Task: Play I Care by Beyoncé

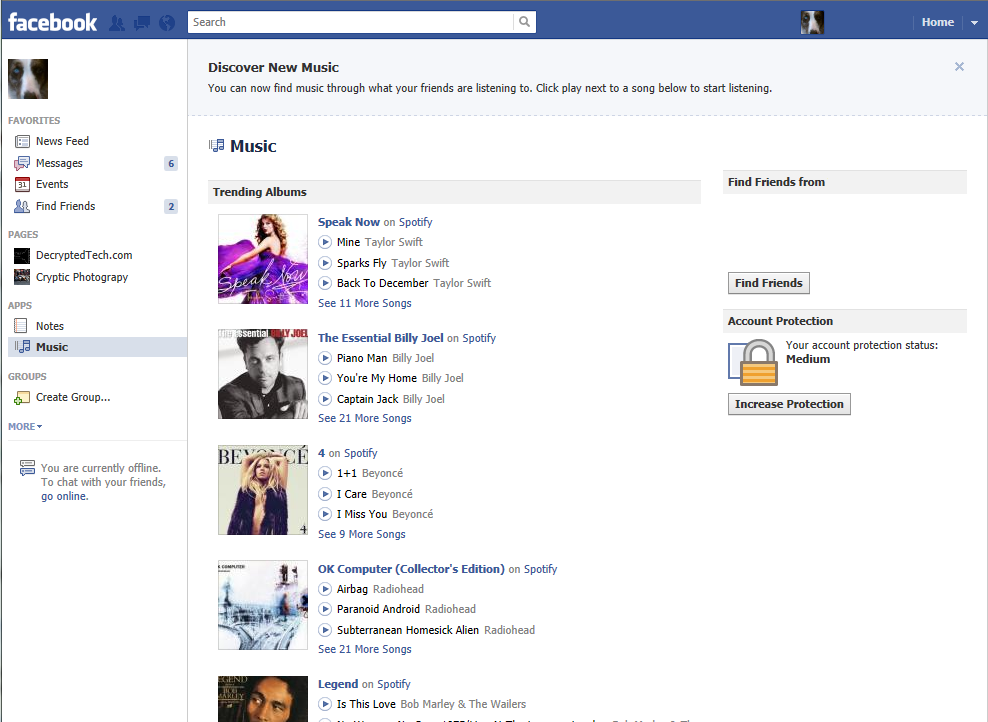Action: tap(325, 494)
